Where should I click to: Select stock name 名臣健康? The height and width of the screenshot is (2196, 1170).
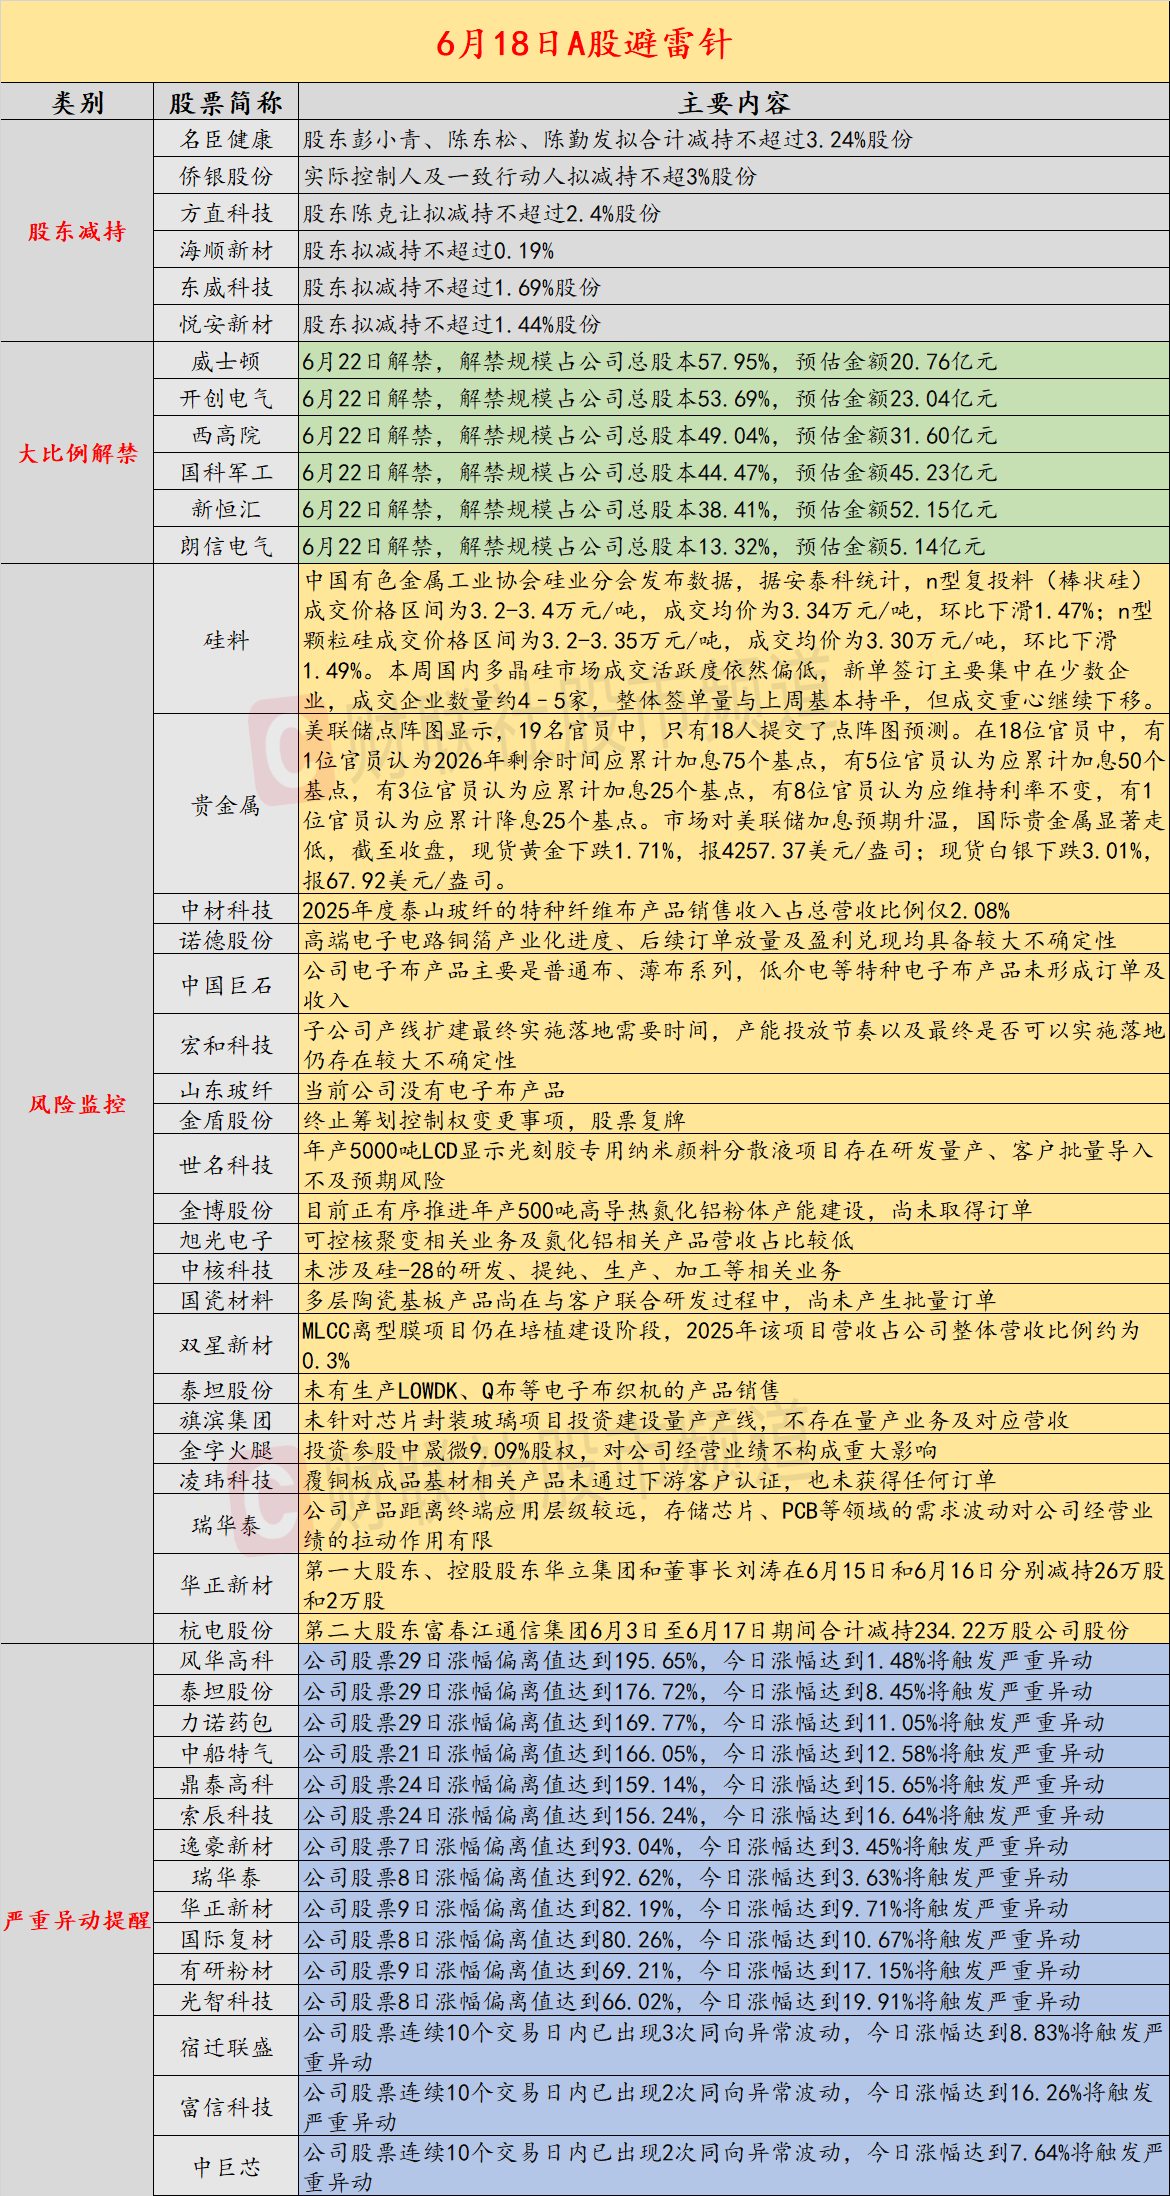click(226, 139)
